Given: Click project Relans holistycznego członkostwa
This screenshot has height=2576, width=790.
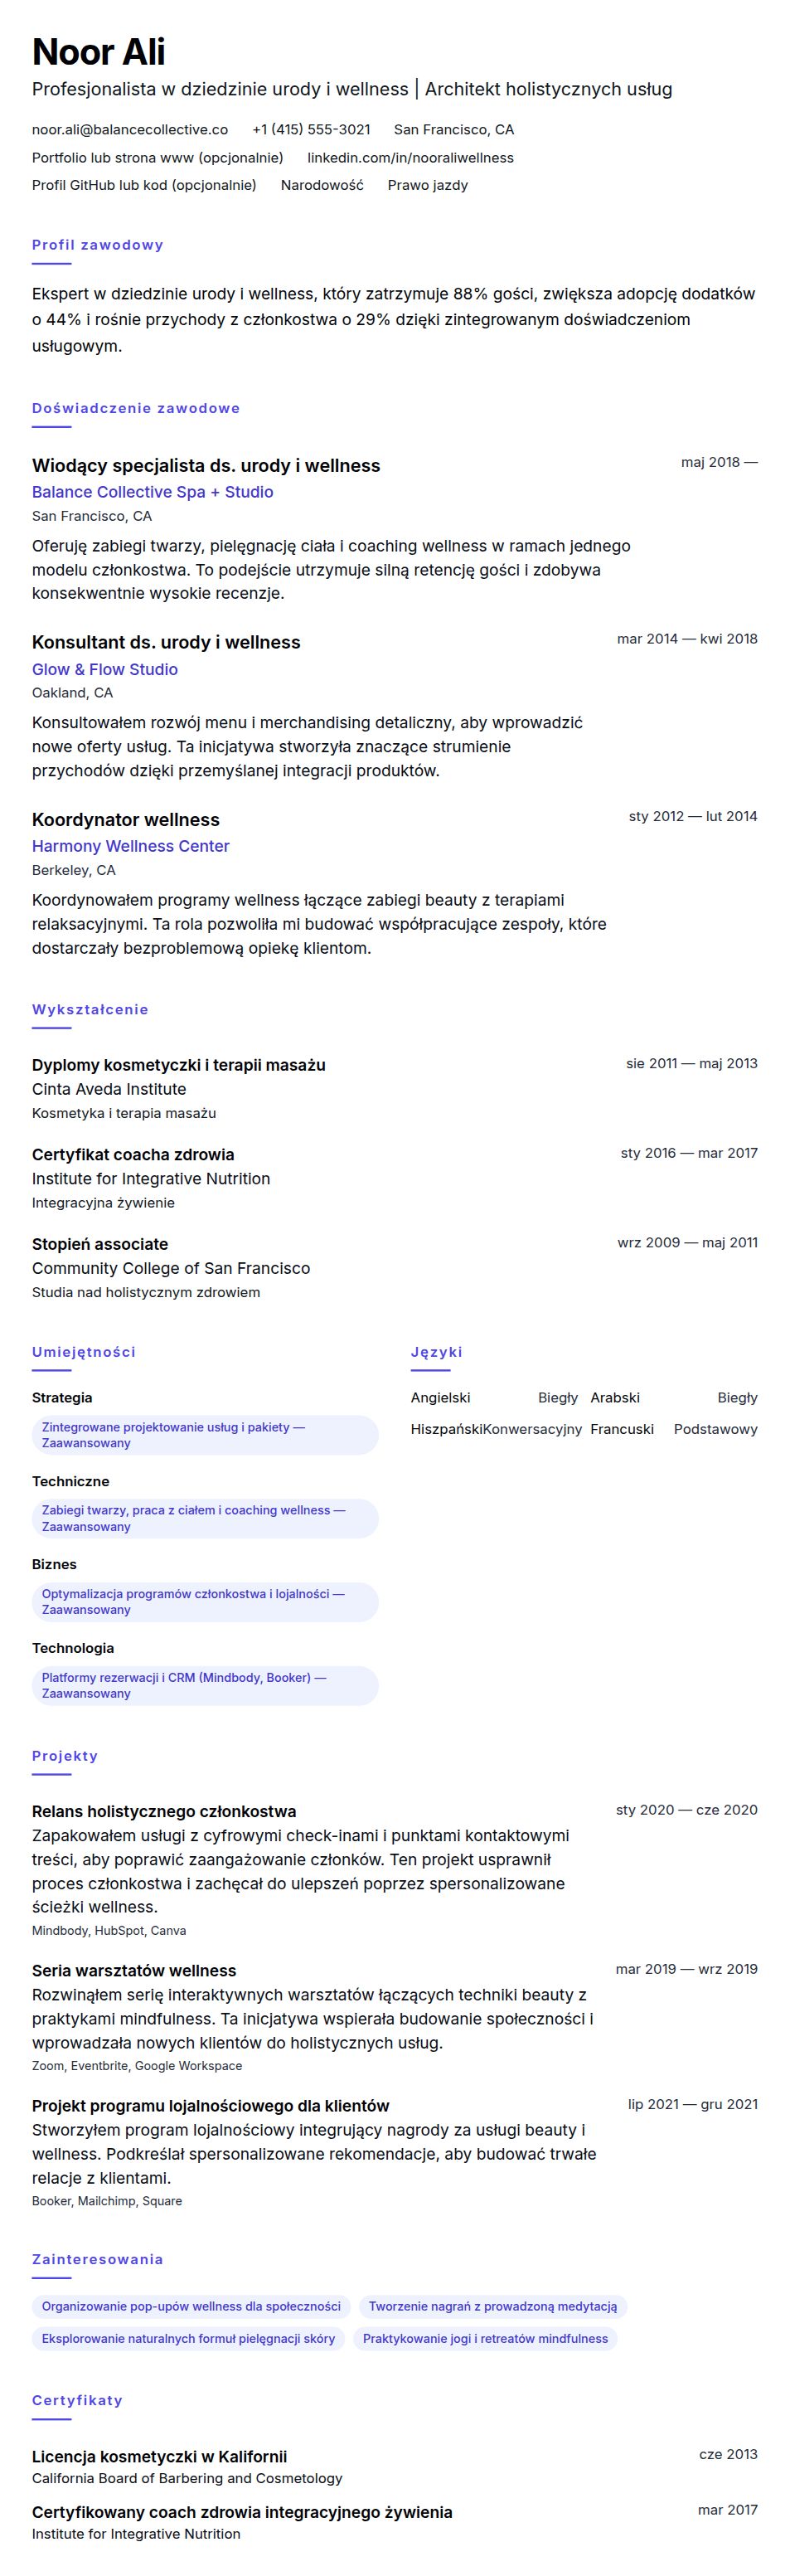Looking at the screenshot, I should (x=164, y=1812).
